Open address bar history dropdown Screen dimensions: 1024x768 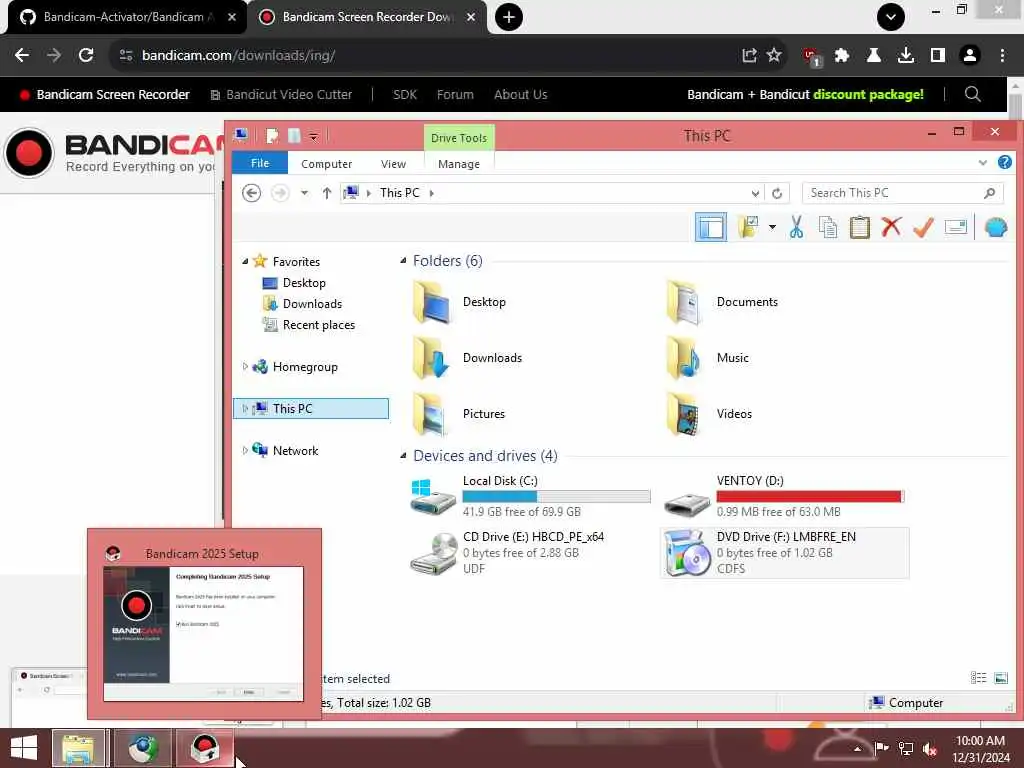pos(755,193)
